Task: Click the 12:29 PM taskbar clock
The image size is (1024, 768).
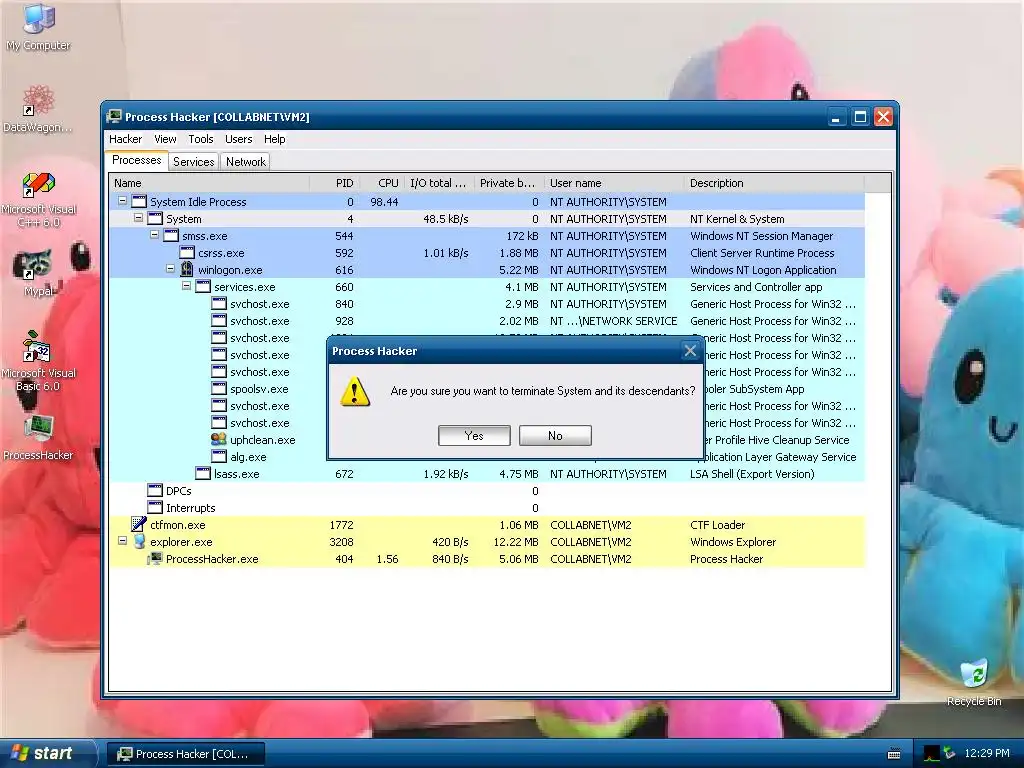Action: pos(987,753)
